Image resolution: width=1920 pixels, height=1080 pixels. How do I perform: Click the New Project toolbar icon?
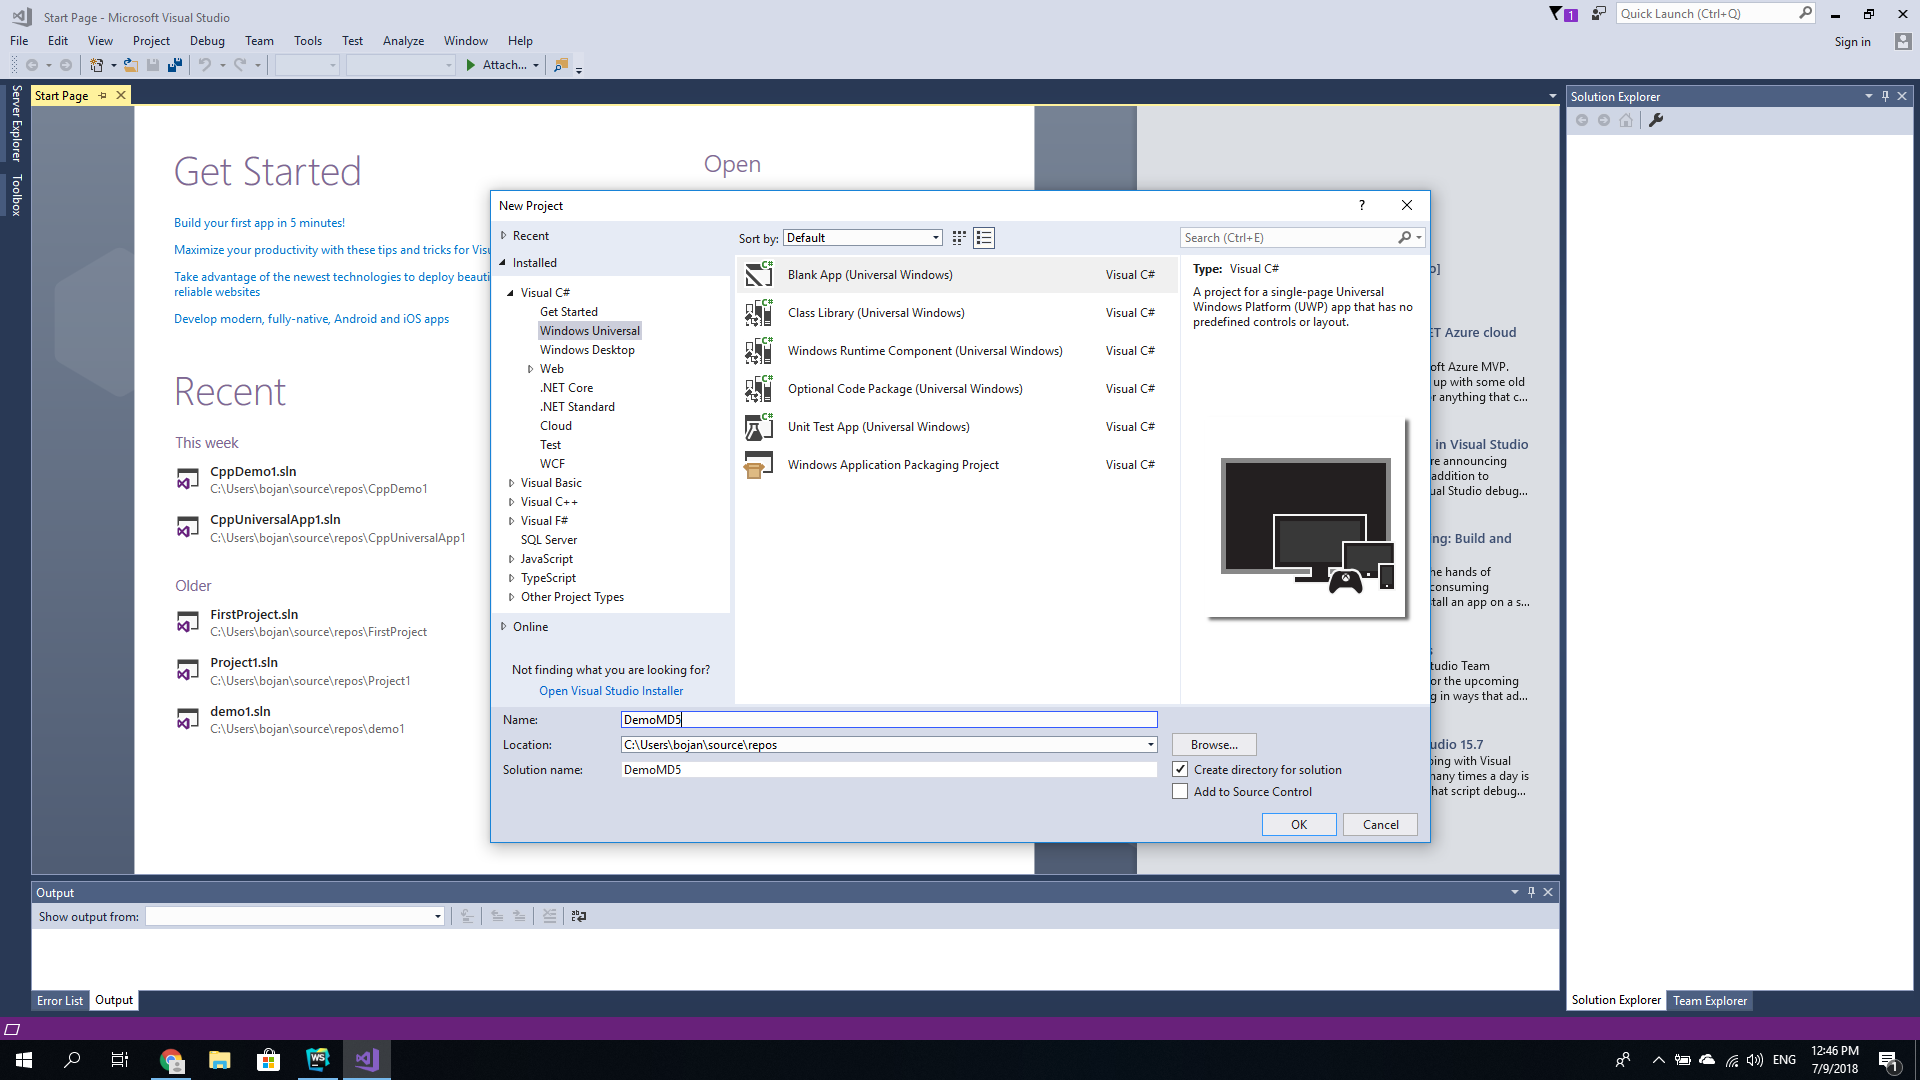click(x=96, y=65)
